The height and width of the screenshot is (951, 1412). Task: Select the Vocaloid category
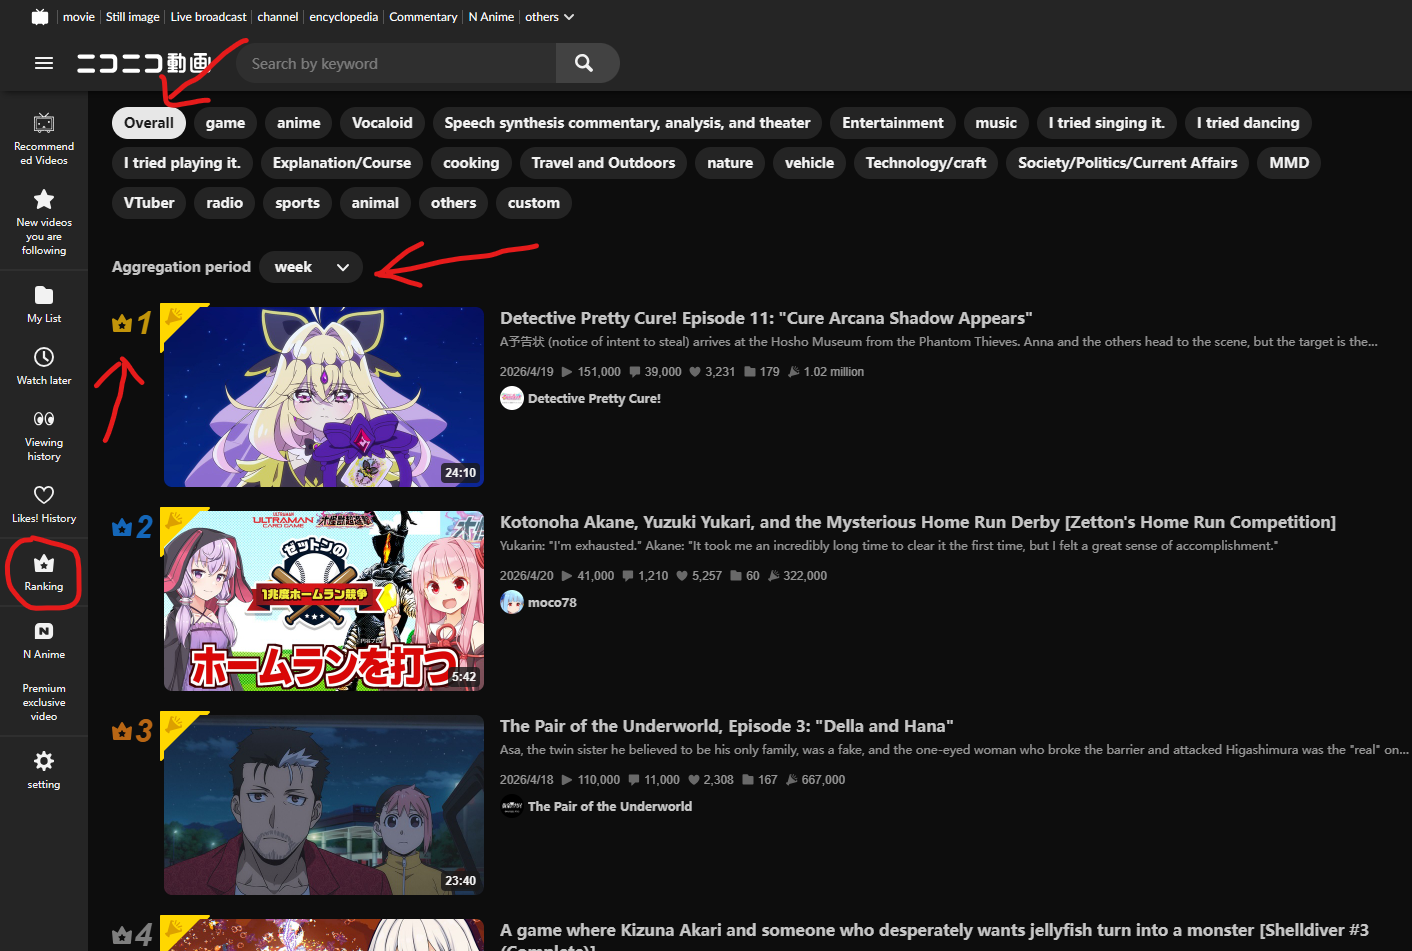(x=382, y=123)
